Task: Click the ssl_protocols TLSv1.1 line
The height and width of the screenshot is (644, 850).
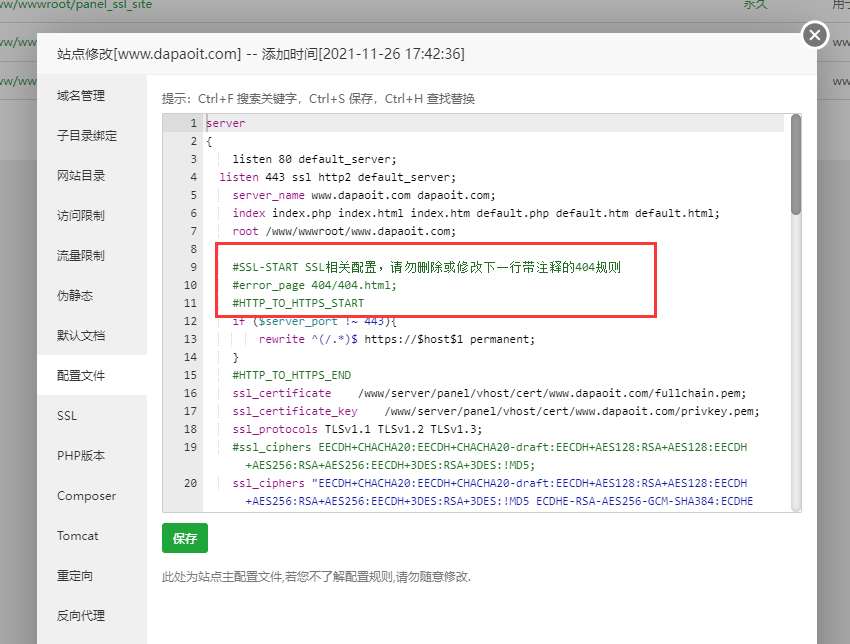Action: pyautogui.click(x=357, y=429)
